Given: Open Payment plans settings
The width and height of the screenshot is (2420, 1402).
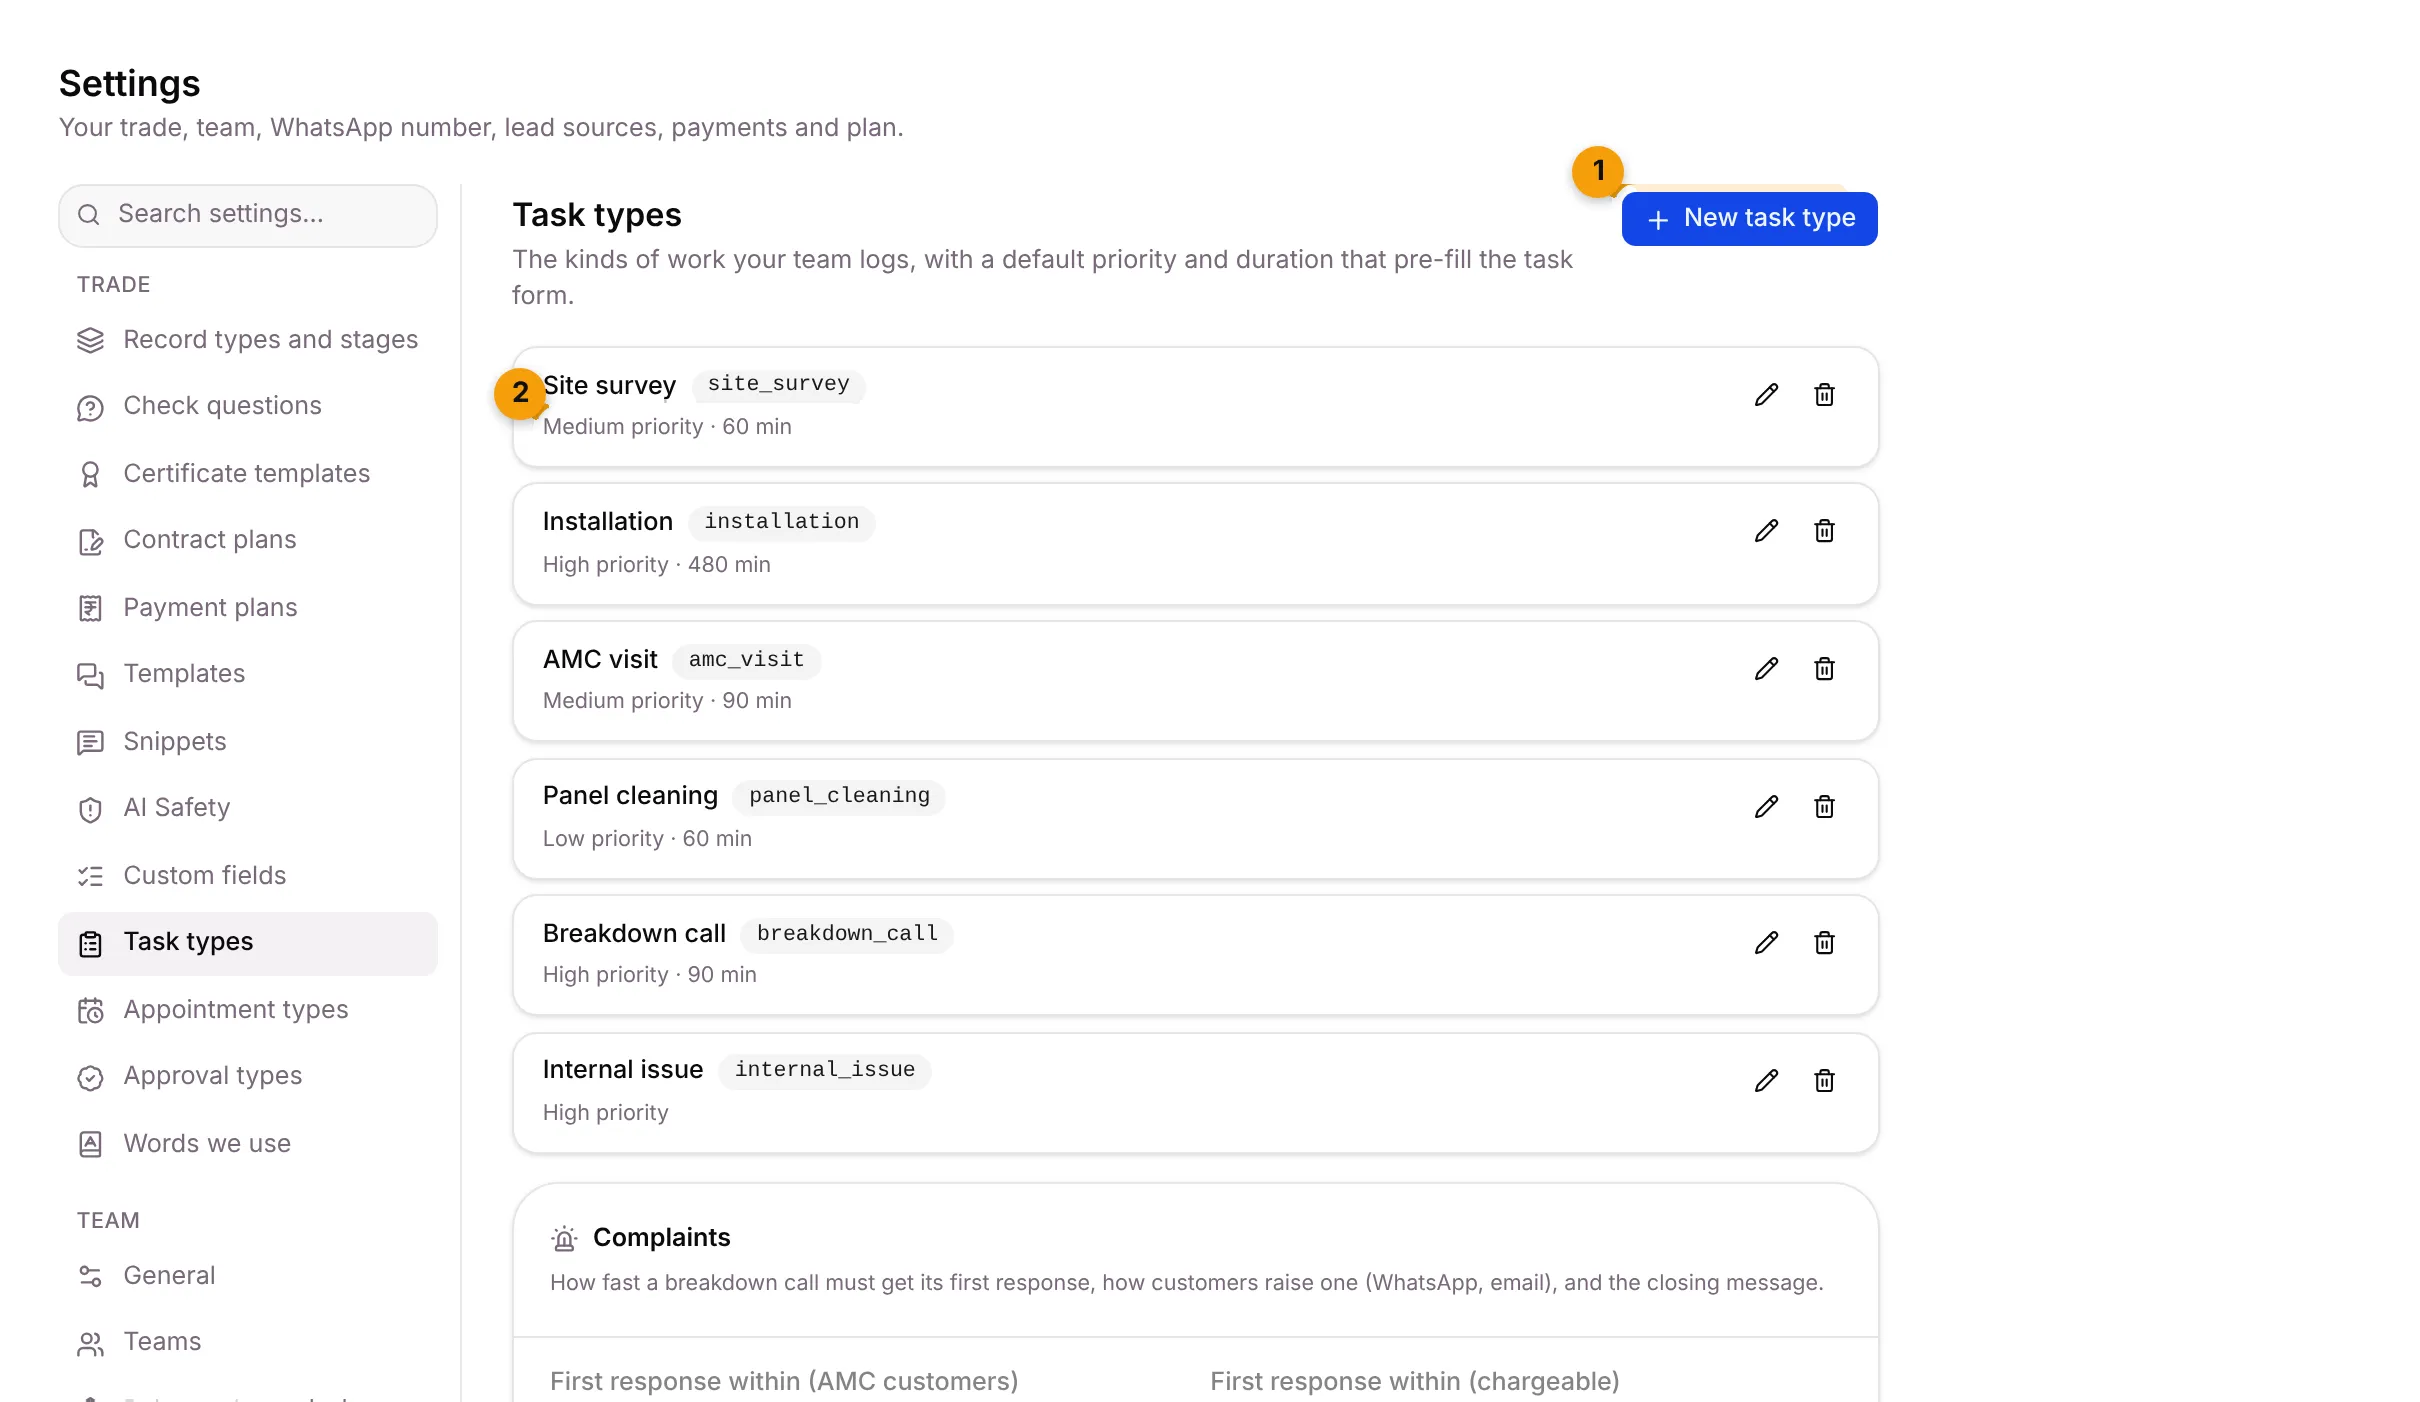Looking at the screenshot, I should pyautogui.click(x=248, y=608).
